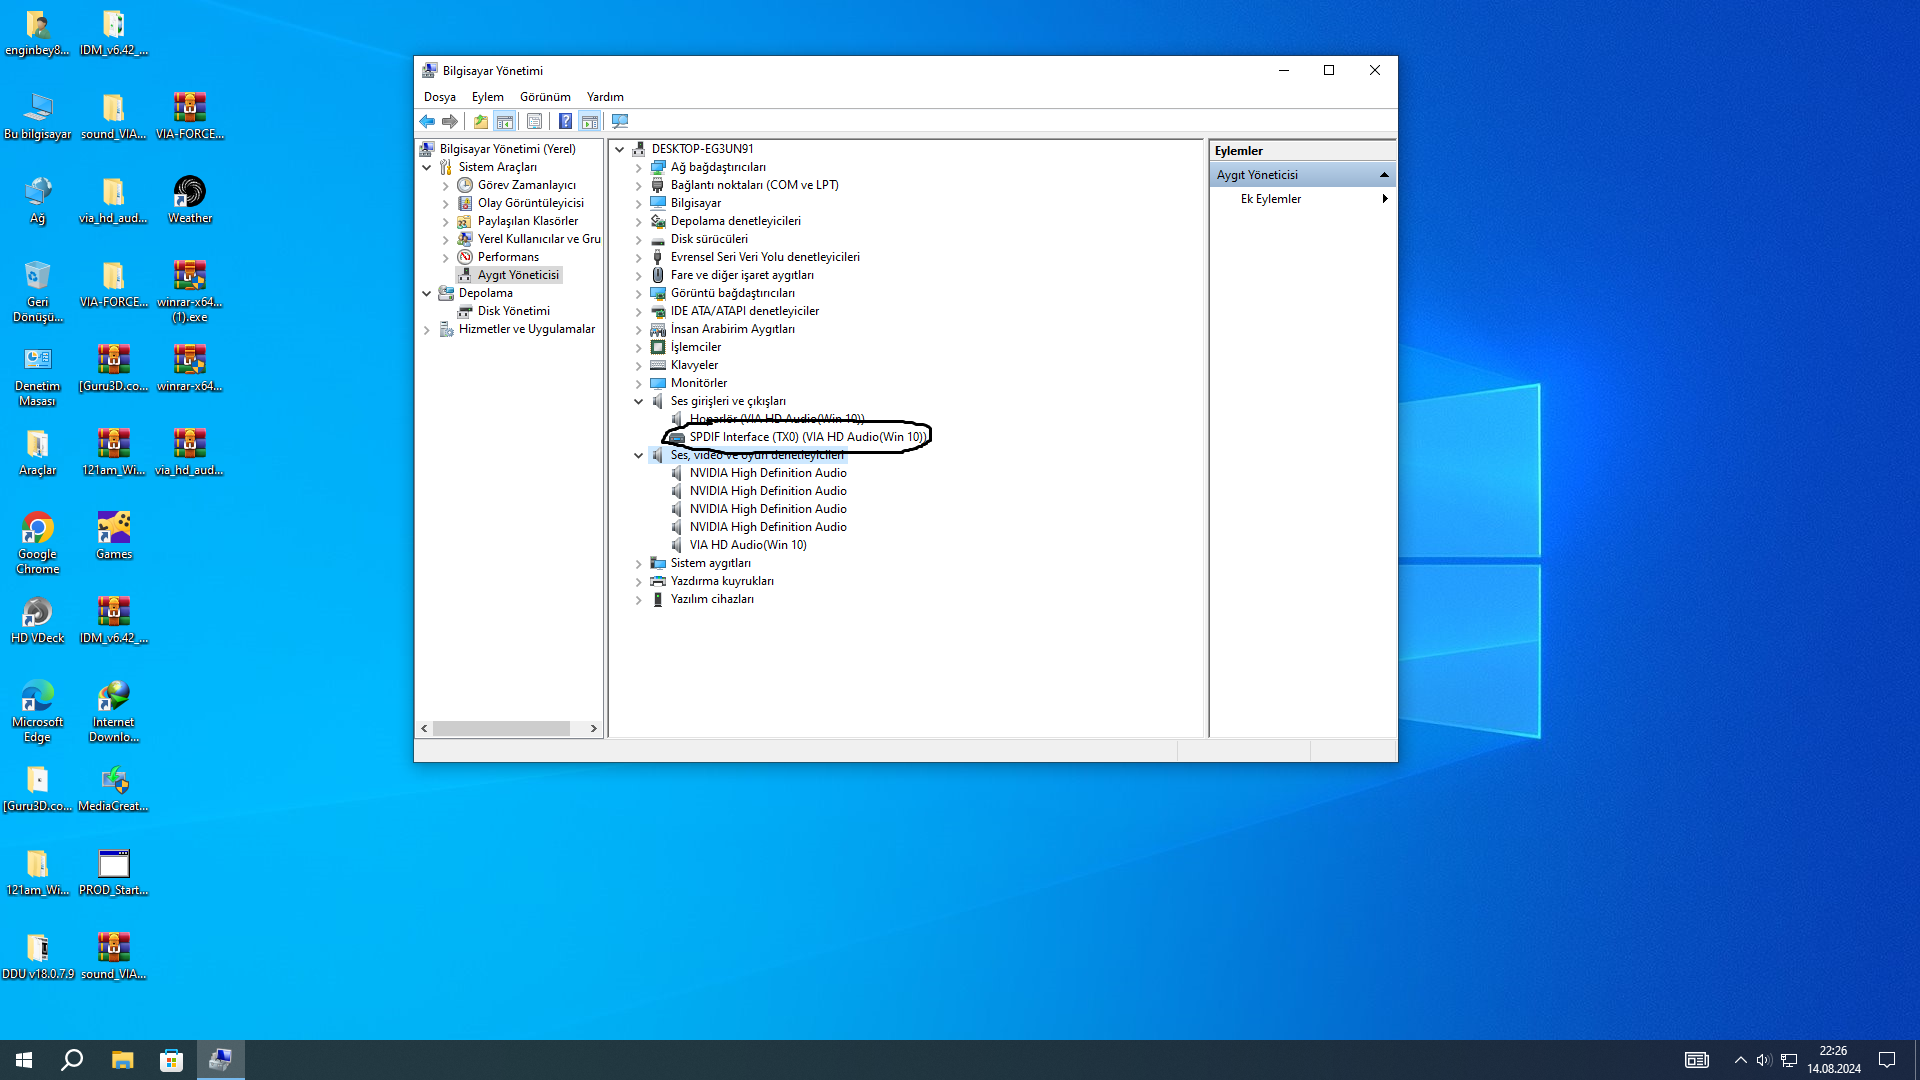Viewport: 1920px width, 1080px height.
Task: Click left pane horizontal scrollbar right arrow
Action: coord(594,728)
